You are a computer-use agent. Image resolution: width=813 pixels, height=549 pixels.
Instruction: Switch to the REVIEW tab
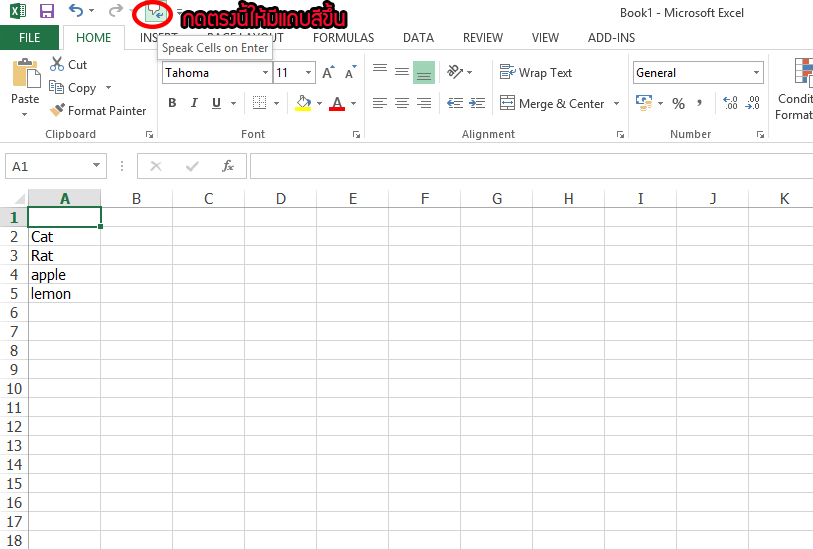(x=483, y=38)
